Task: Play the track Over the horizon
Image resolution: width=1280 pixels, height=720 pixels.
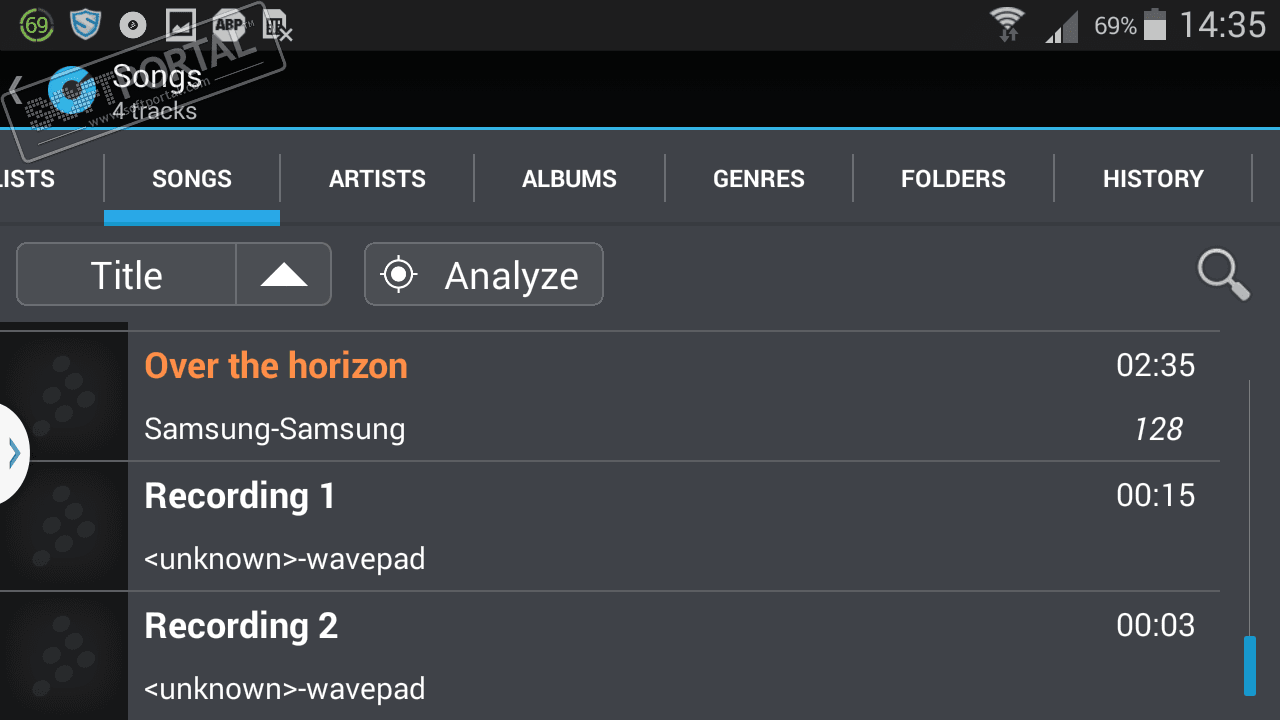Action: 276,366
